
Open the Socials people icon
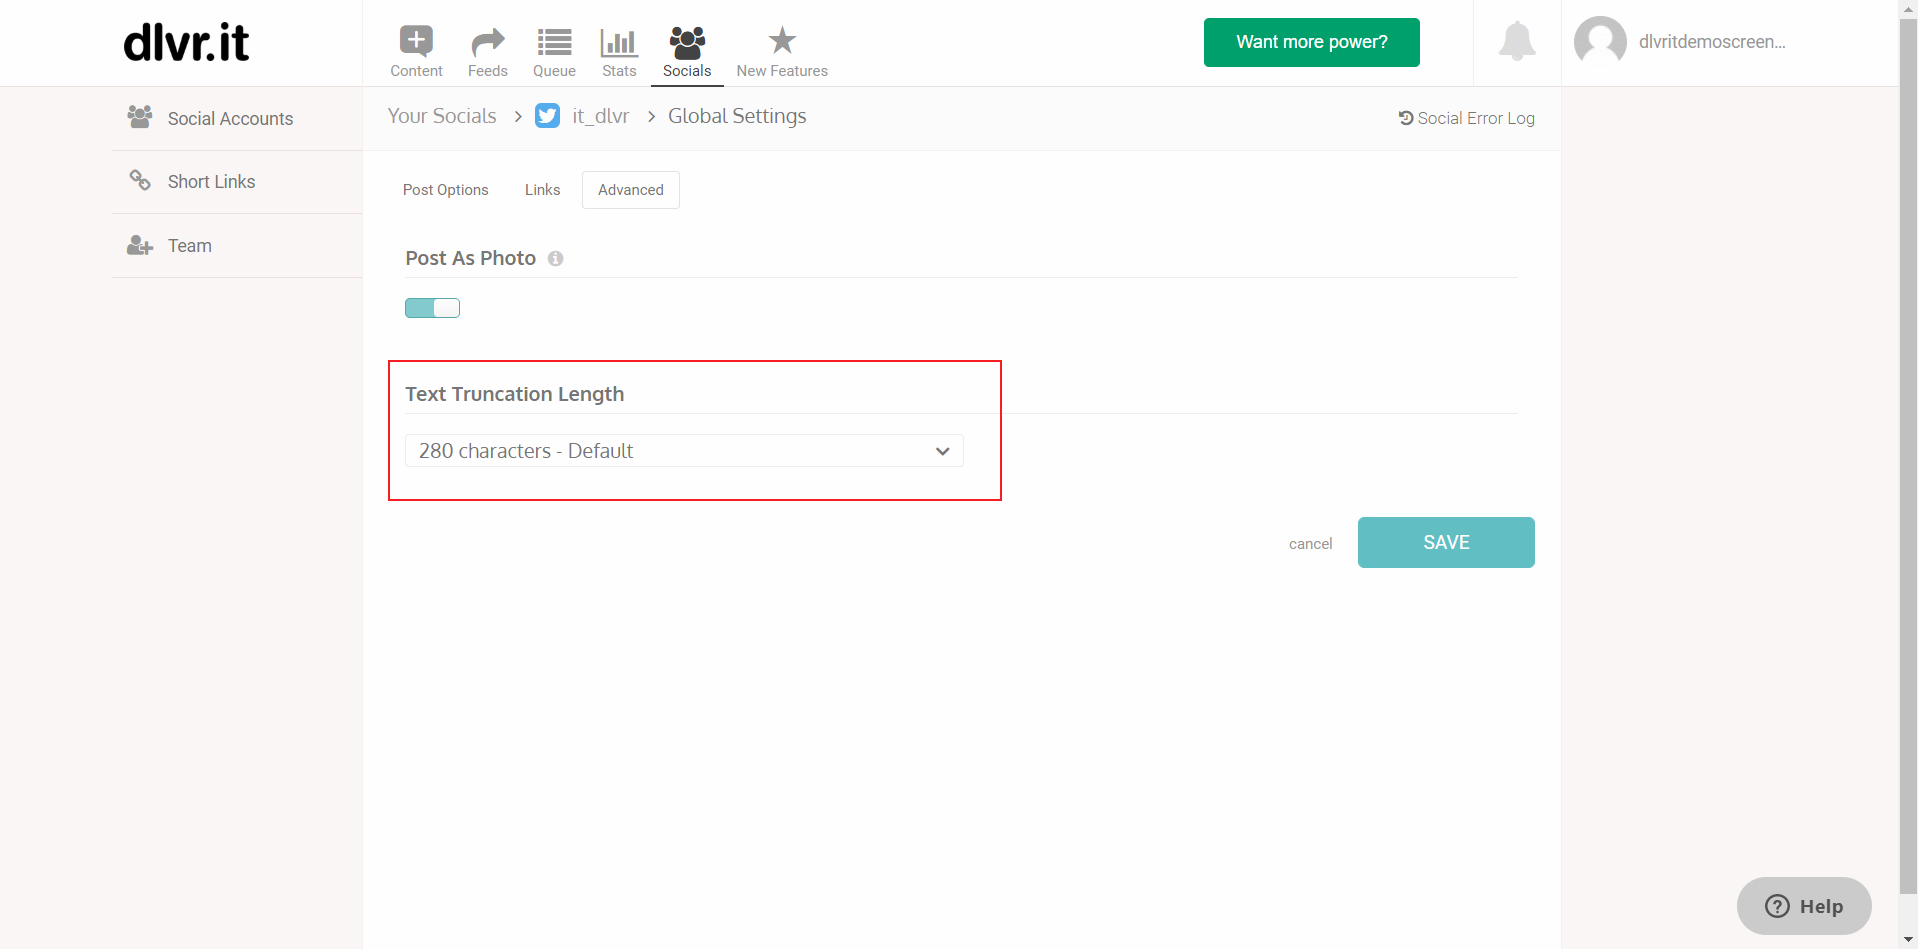tap(687, 42)
